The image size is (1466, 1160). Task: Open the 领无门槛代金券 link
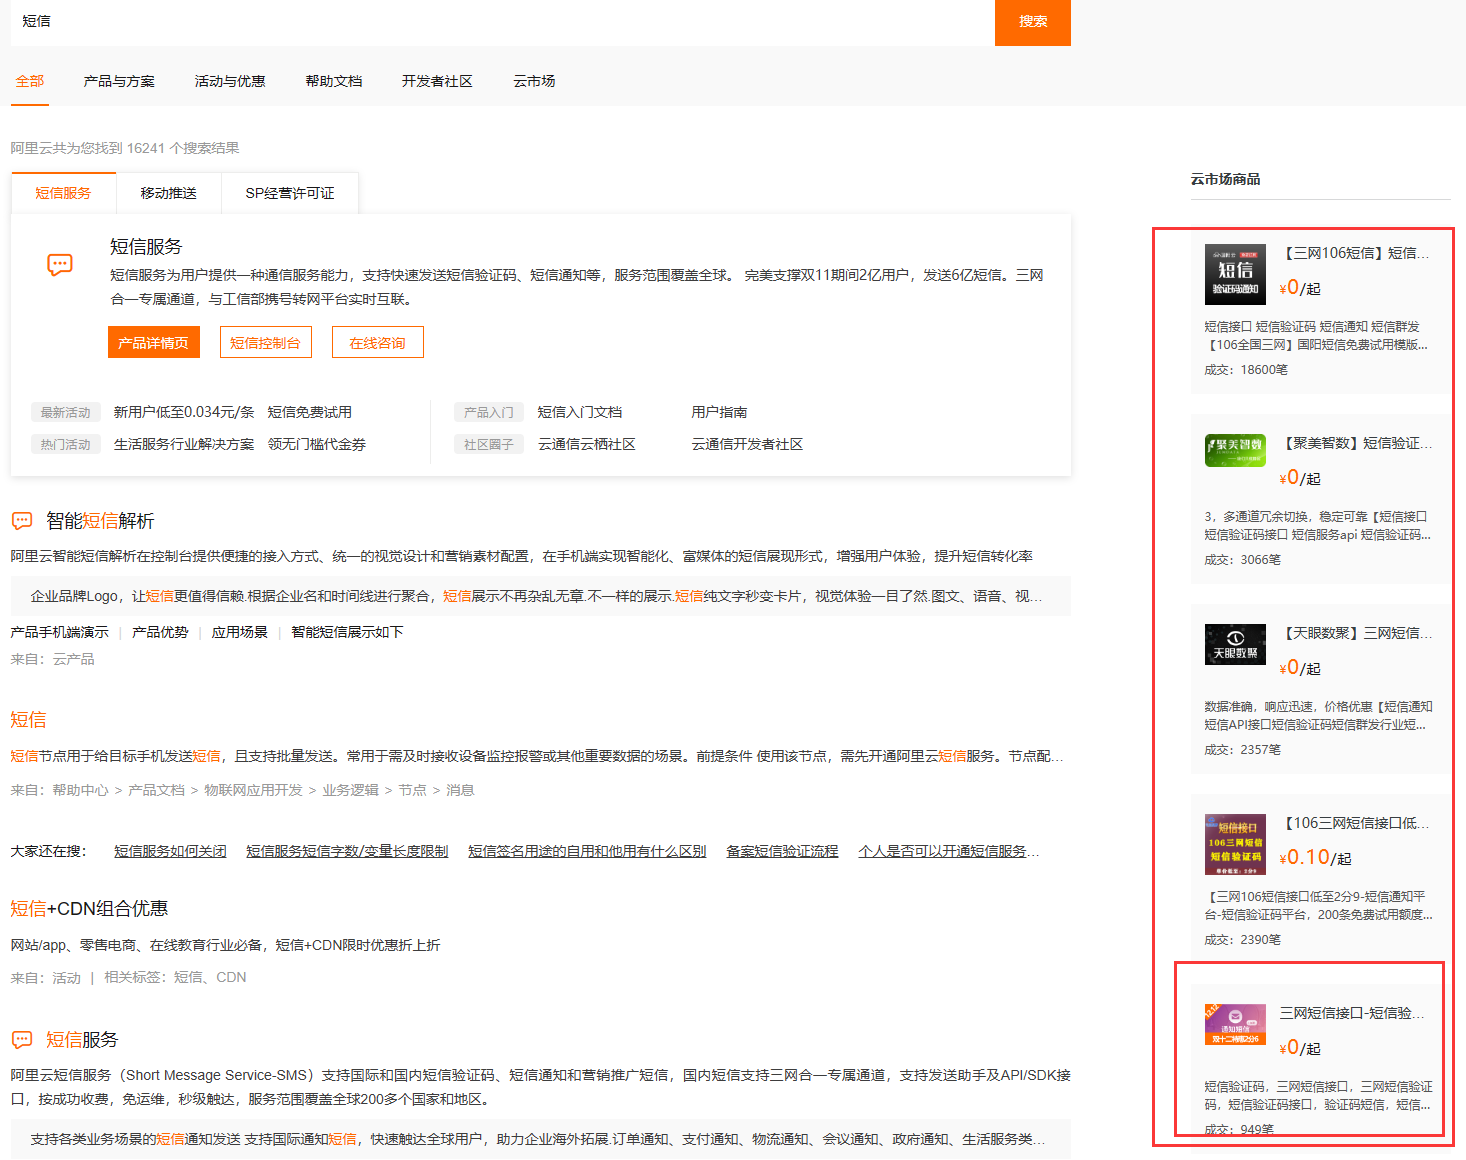316,444
